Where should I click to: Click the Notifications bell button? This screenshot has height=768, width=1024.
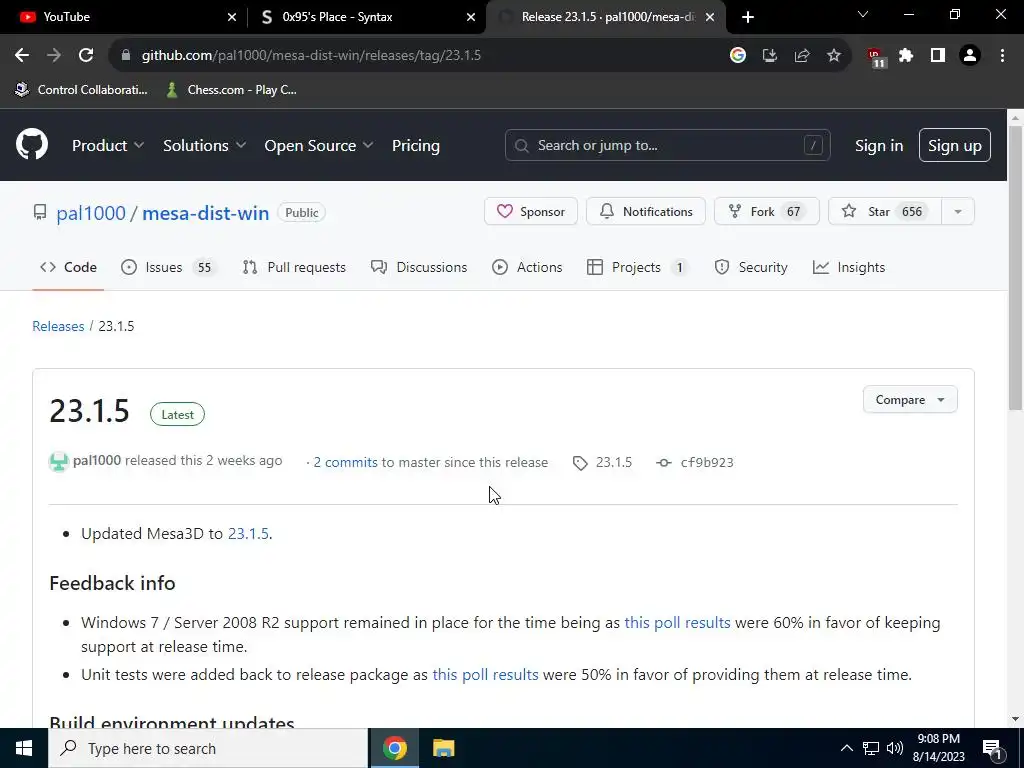pos(646,211)
